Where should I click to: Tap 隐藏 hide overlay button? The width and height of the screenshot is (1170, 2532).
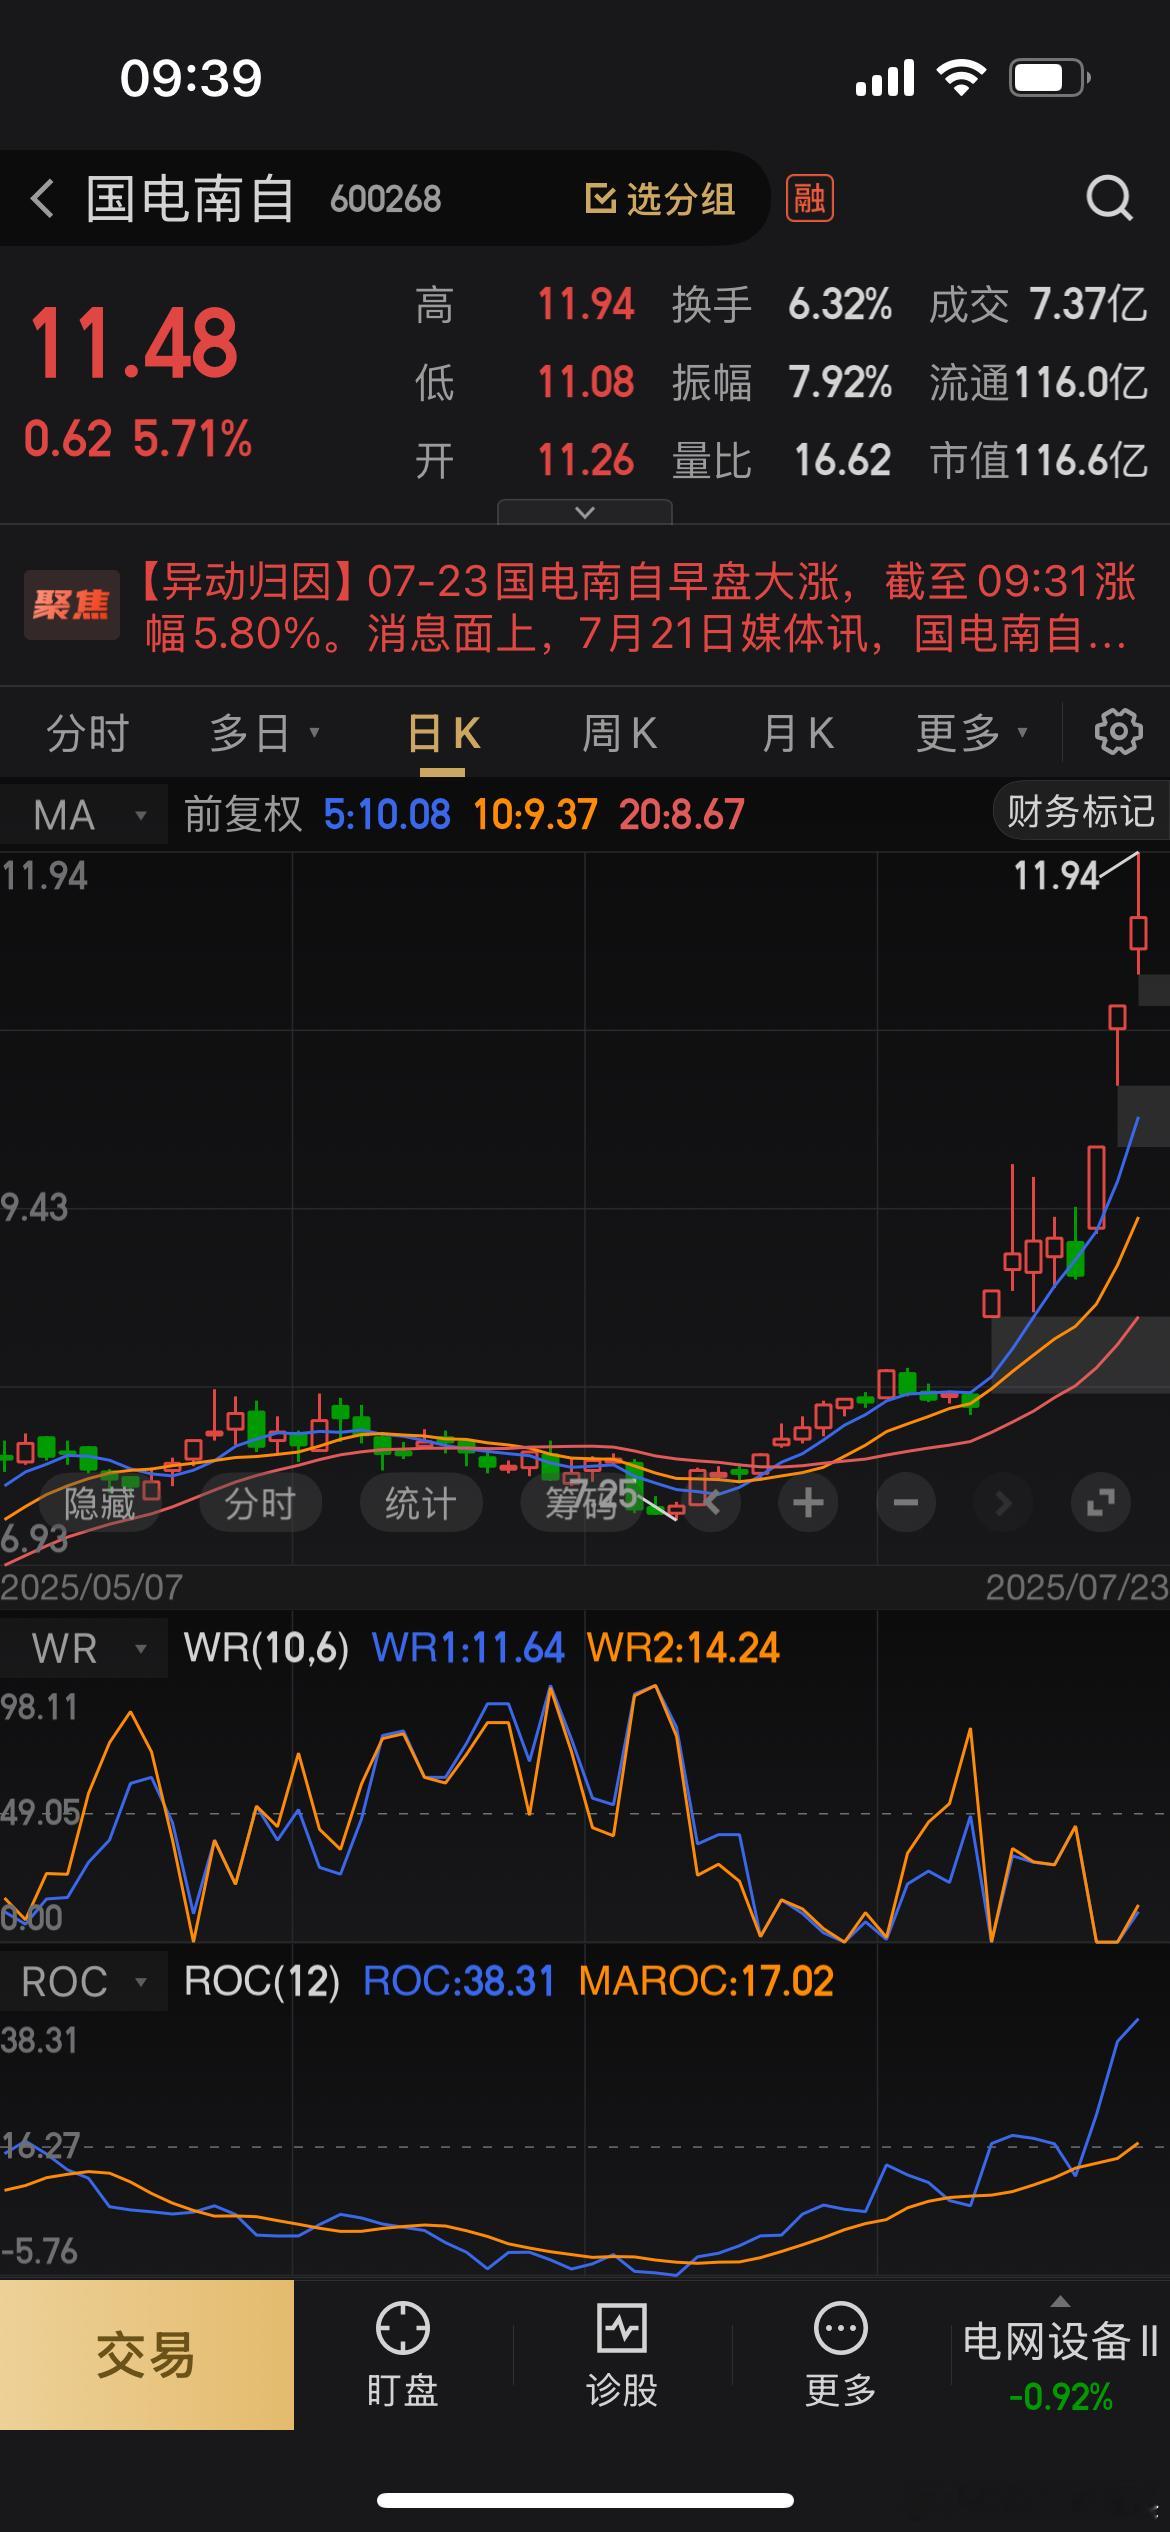pos(99,1502)
